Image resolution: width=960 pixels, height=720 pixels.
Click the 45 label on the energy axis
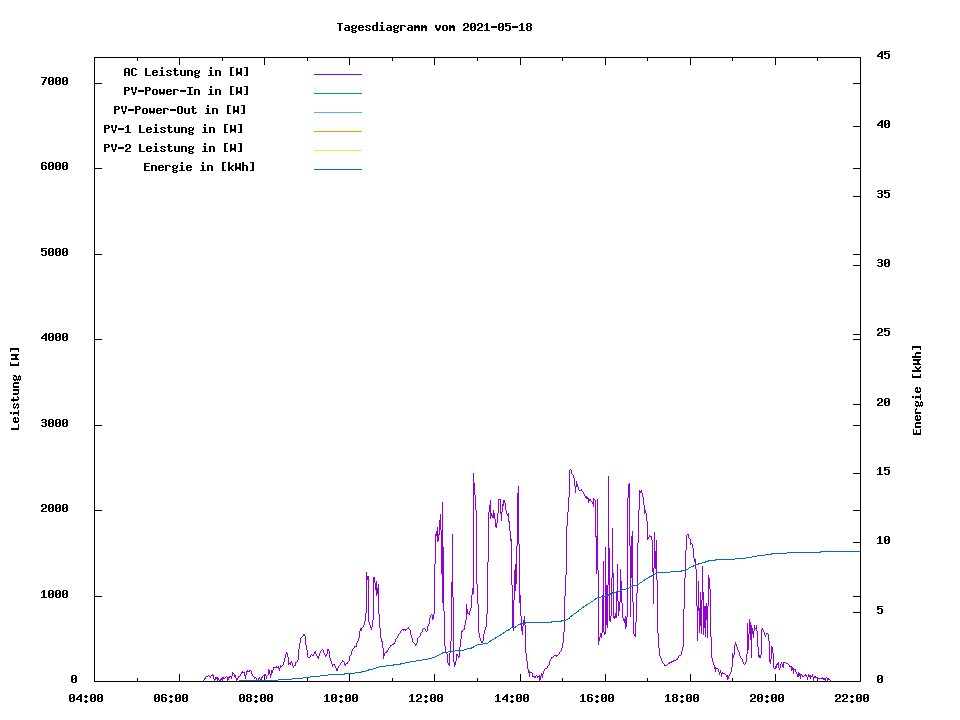pos(883,55)
